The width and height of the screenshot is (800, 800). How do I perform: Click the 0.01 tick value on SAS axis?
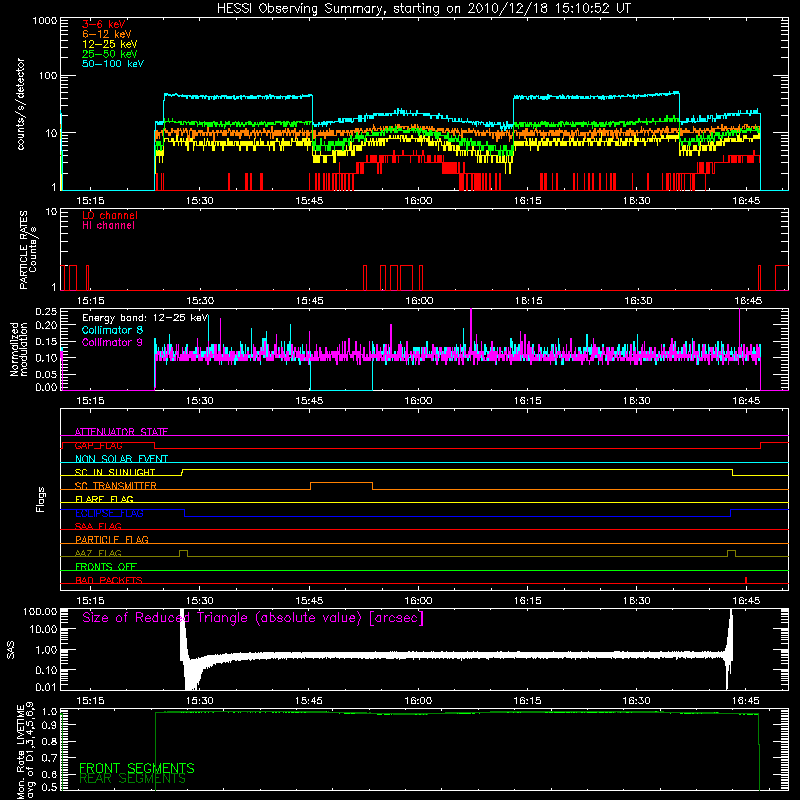(x=46, y=687)
